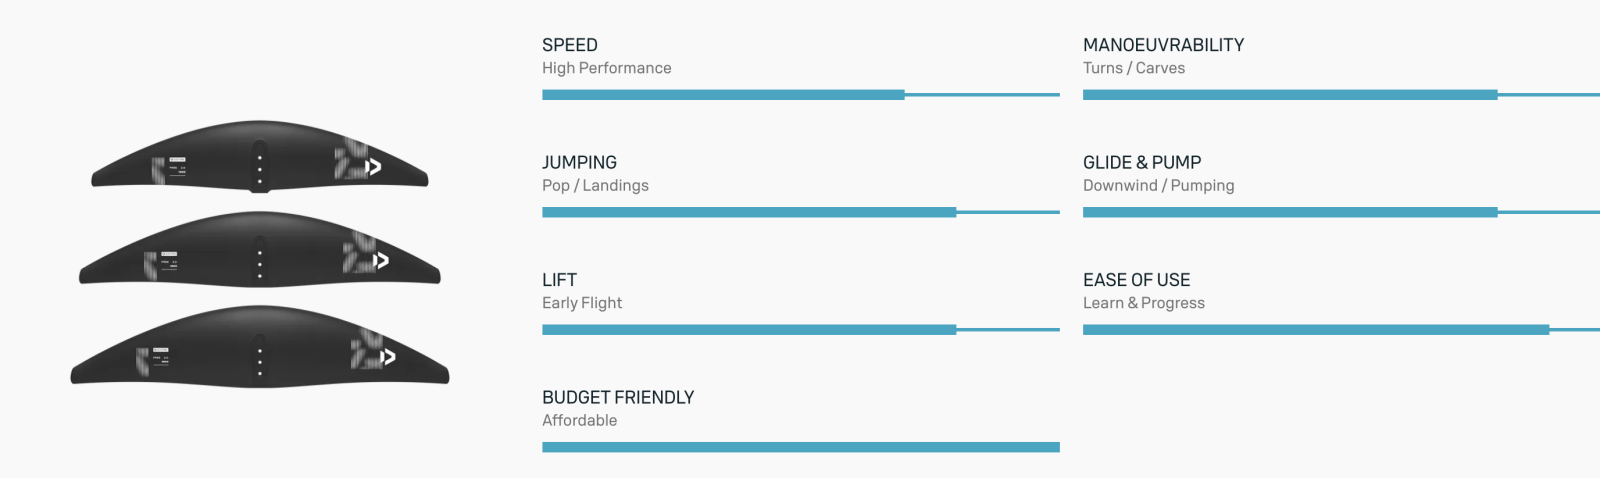Click the Lift rating bar
This screenshot has width=1600, height=478.
800,329
